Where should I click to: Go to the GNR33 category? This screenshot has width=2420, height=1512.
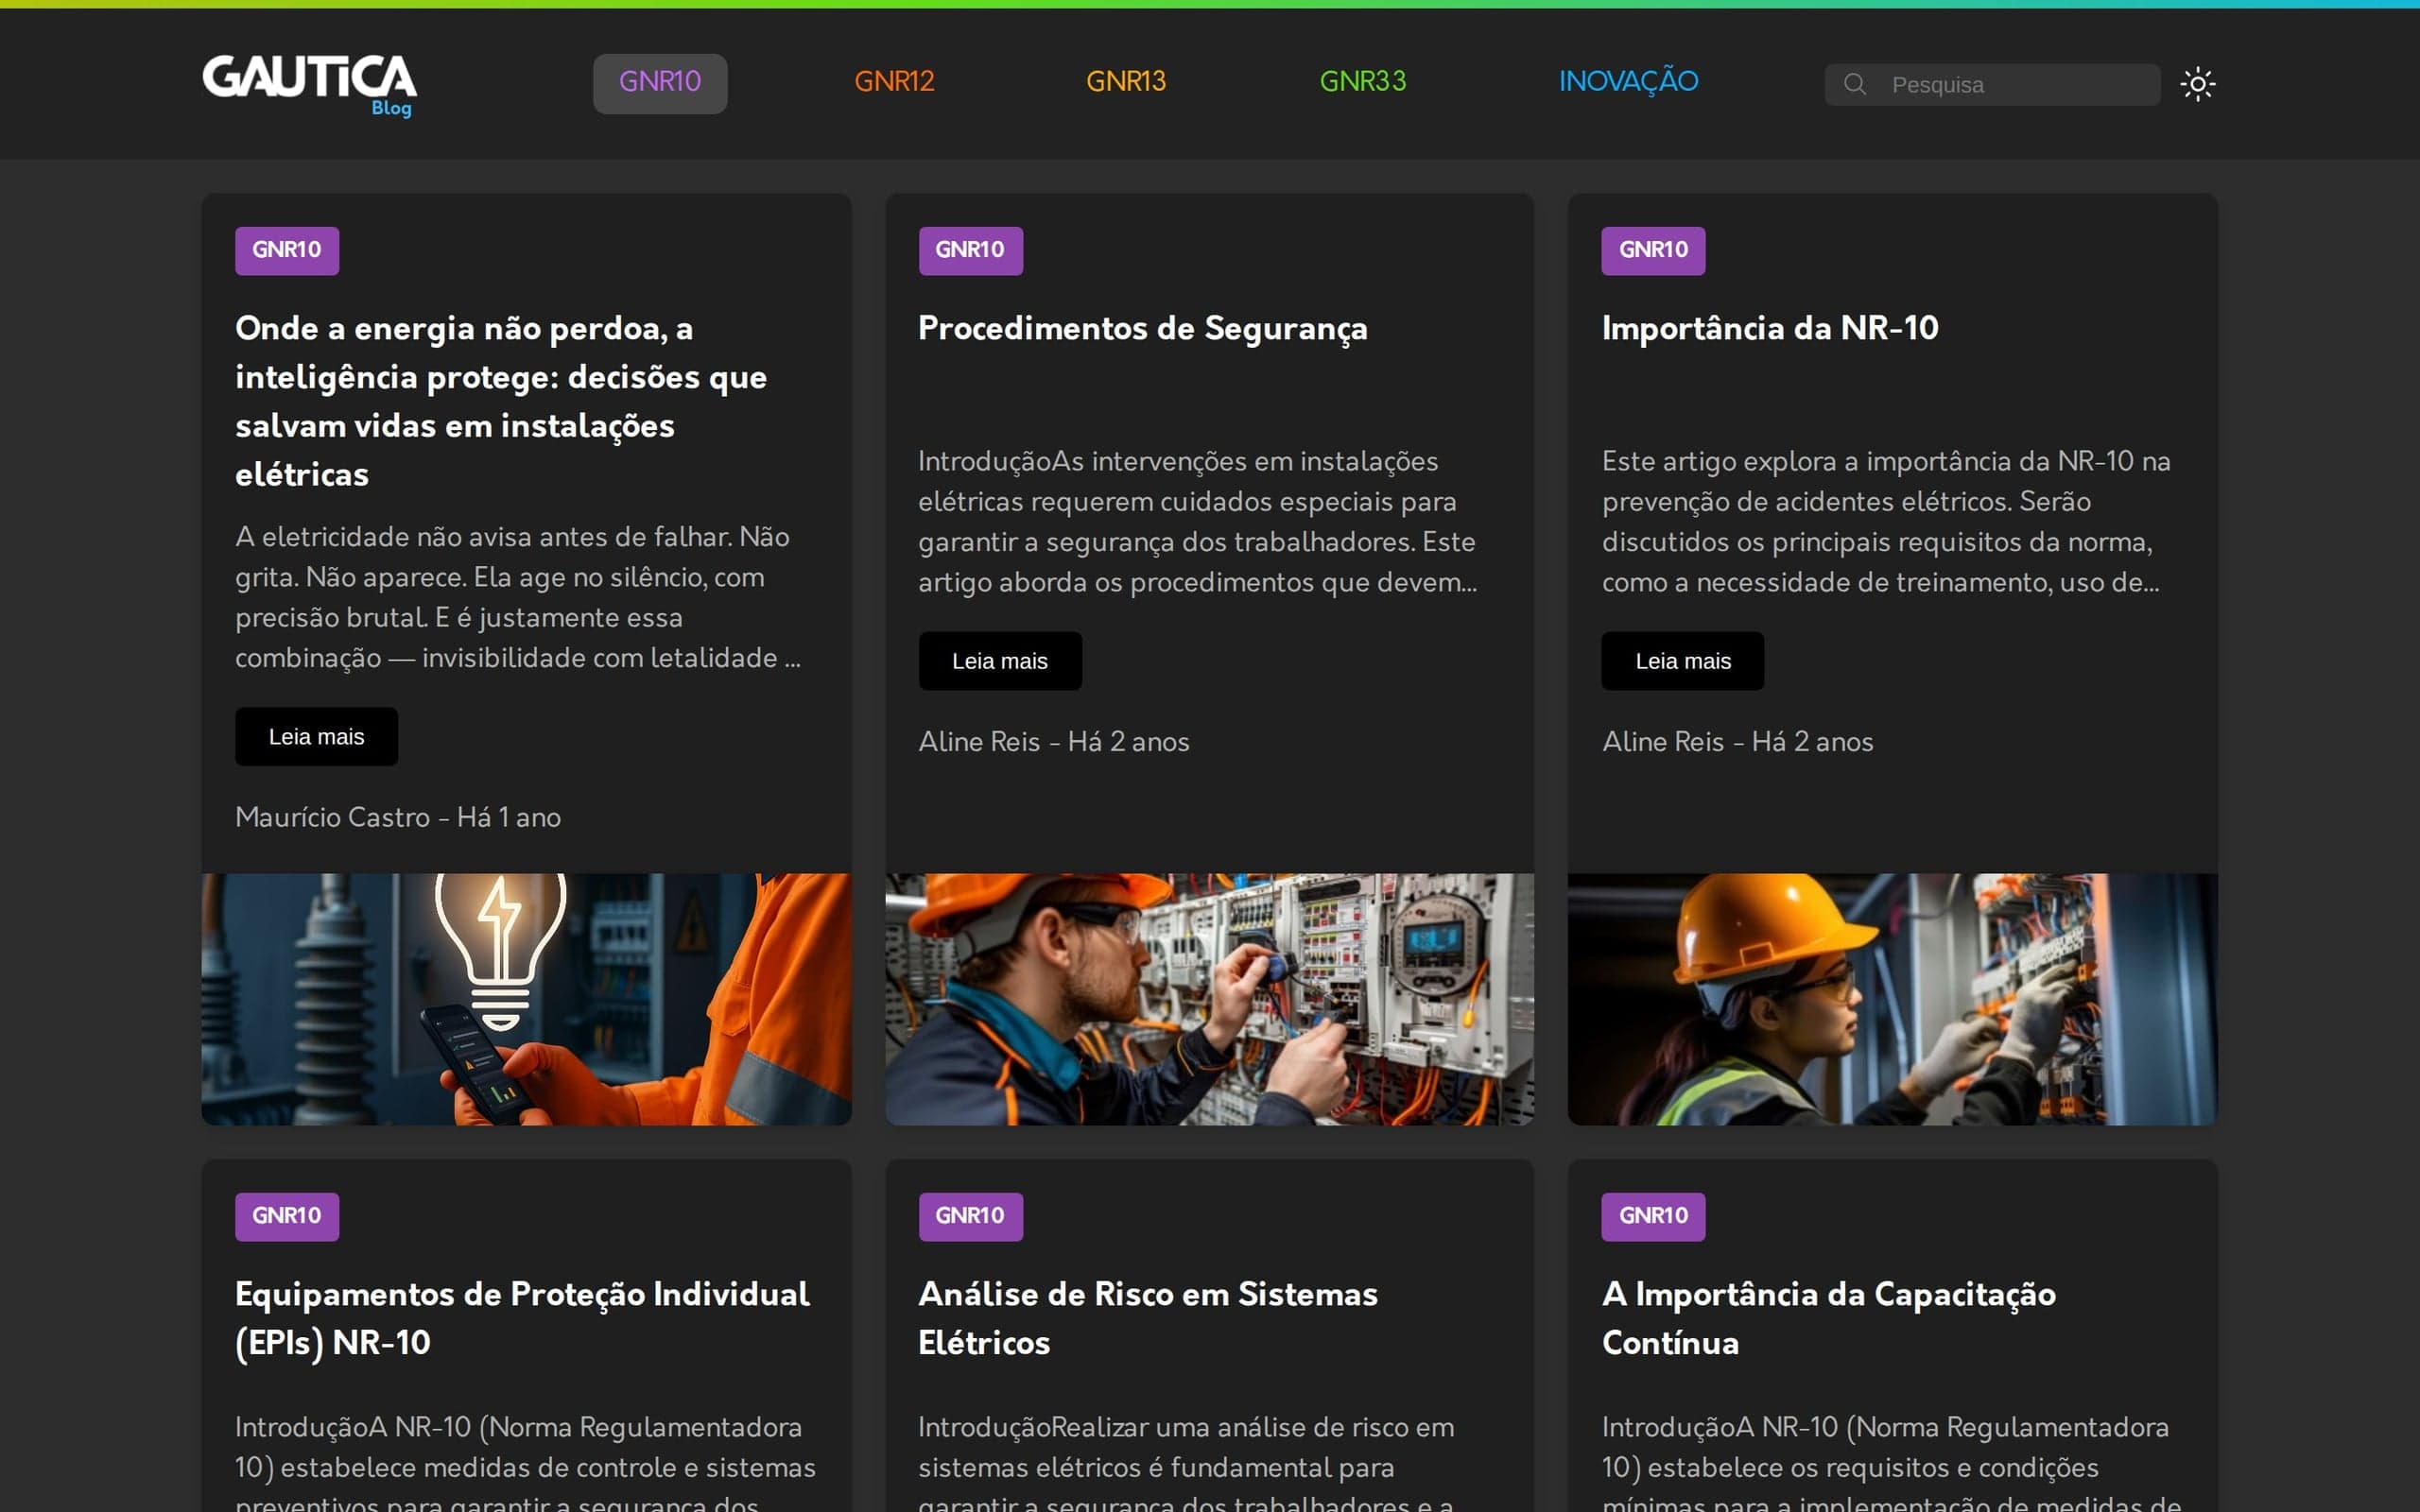tap(1362, 81)
